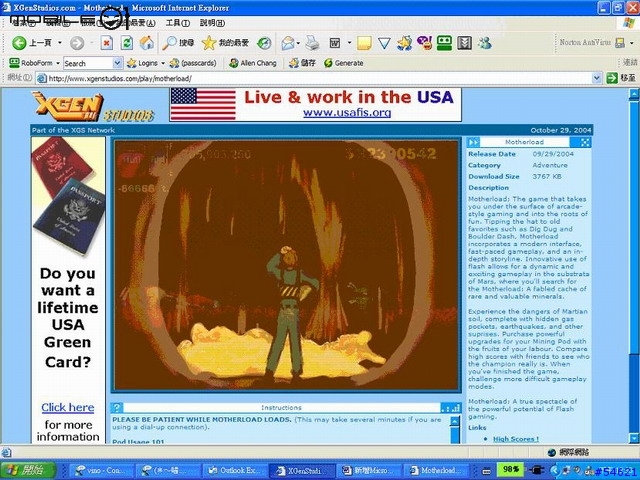Open the Media globe button
Viewport: 640px width, 480px height.
[x=264, y=43]
